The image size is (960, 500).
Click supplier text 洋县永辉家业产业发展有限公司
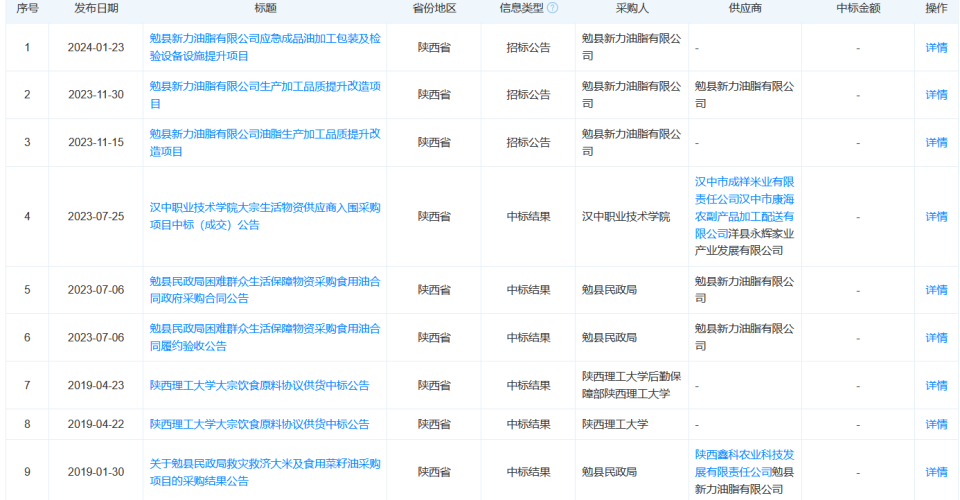click(x=744, y=242)
